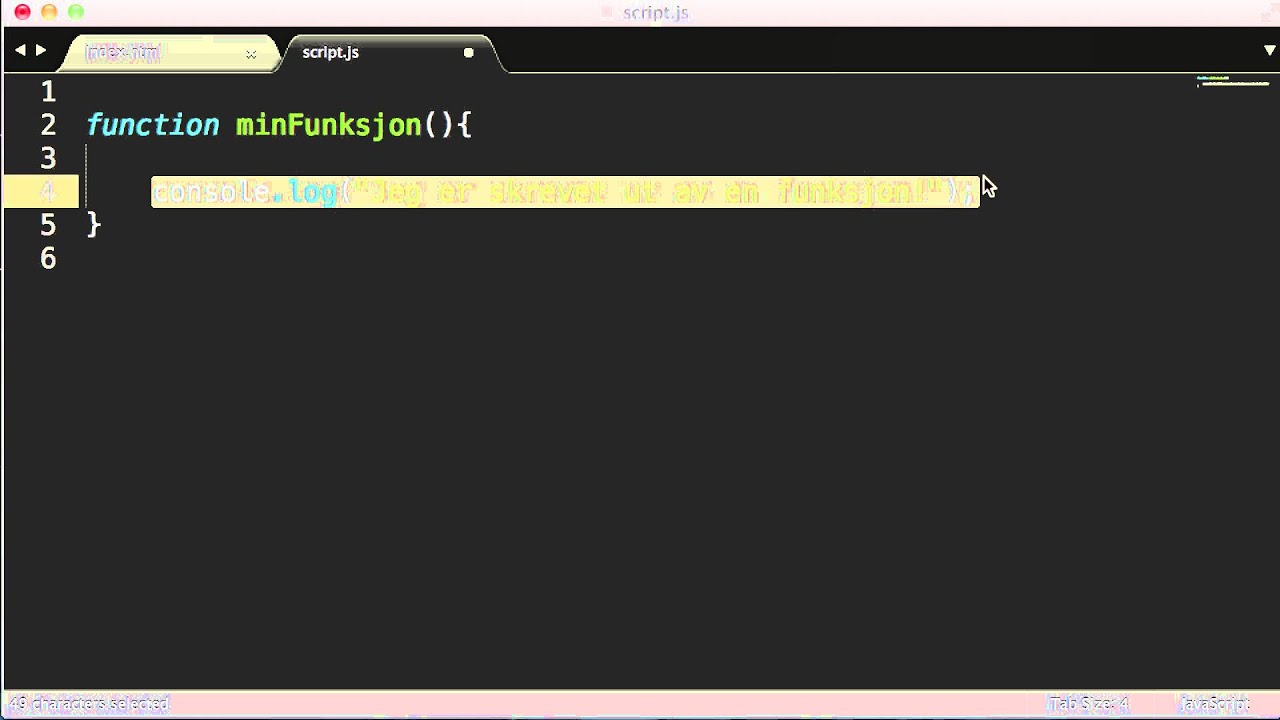This screenshot has height=720, width=1280.
Task: Click the script.js window title
Action: pos(655,13)
